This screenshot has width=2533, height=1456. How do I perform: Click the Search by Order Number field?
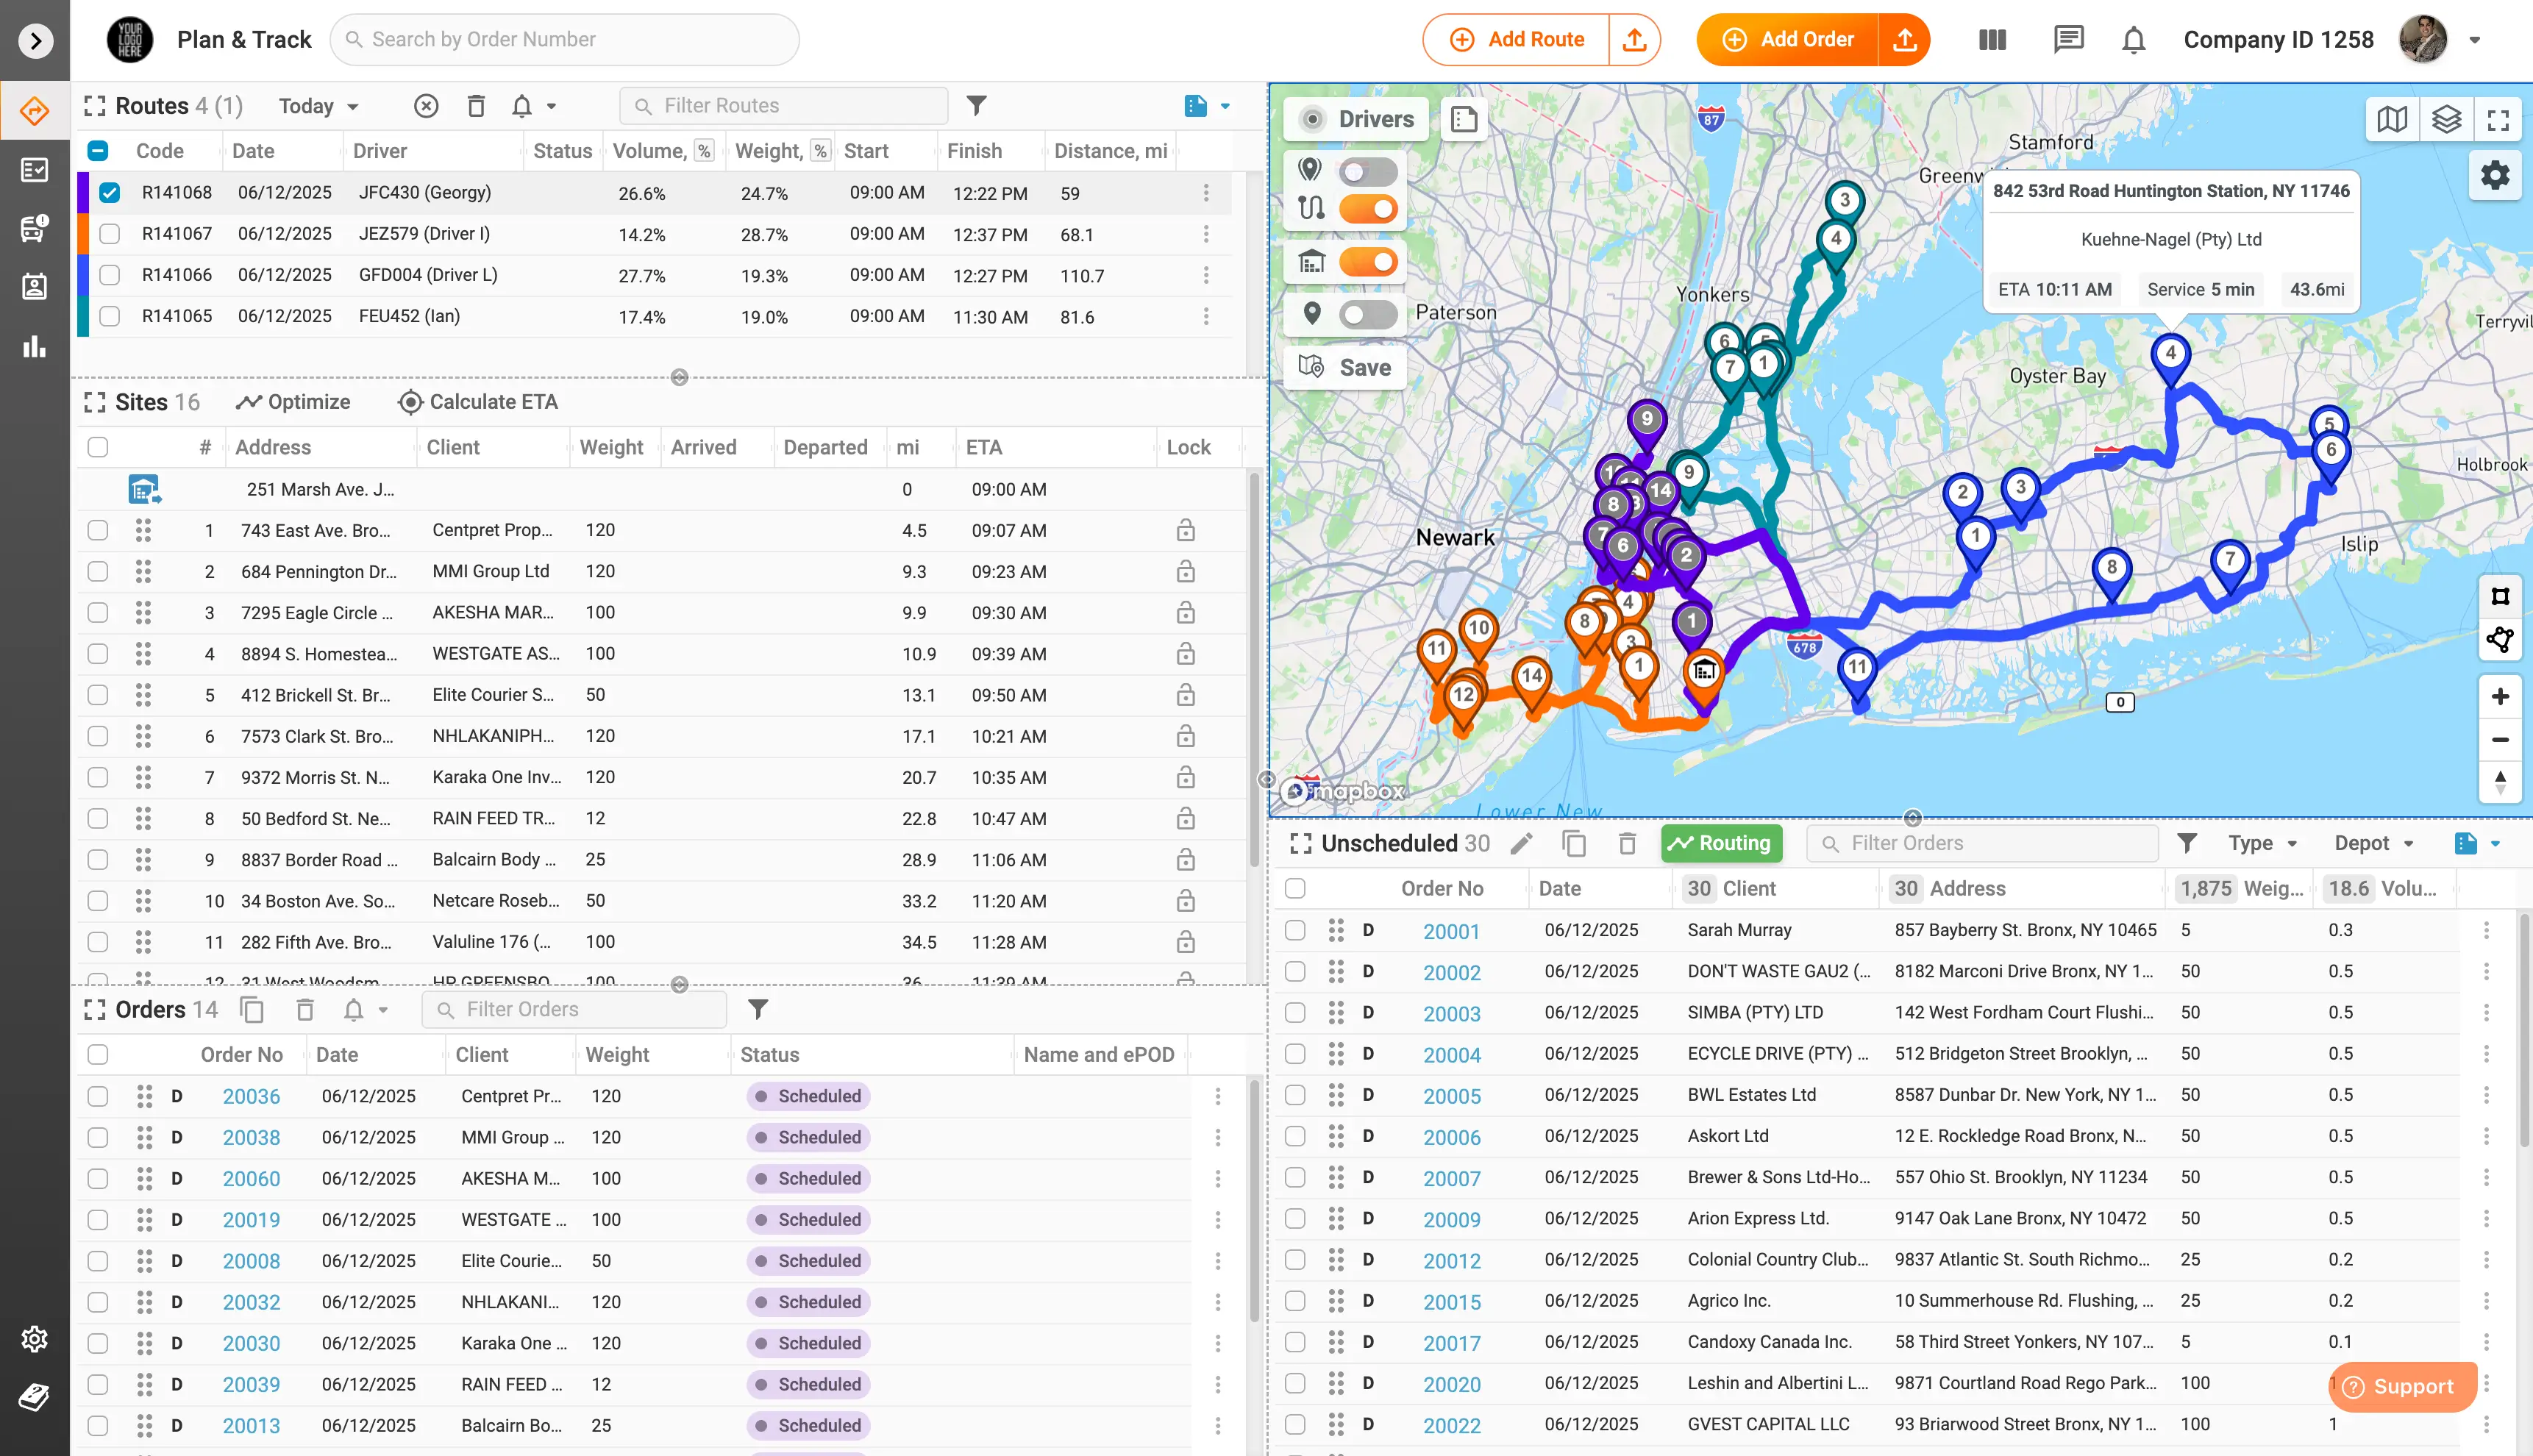pyautogui.click(x=565, y=40)
